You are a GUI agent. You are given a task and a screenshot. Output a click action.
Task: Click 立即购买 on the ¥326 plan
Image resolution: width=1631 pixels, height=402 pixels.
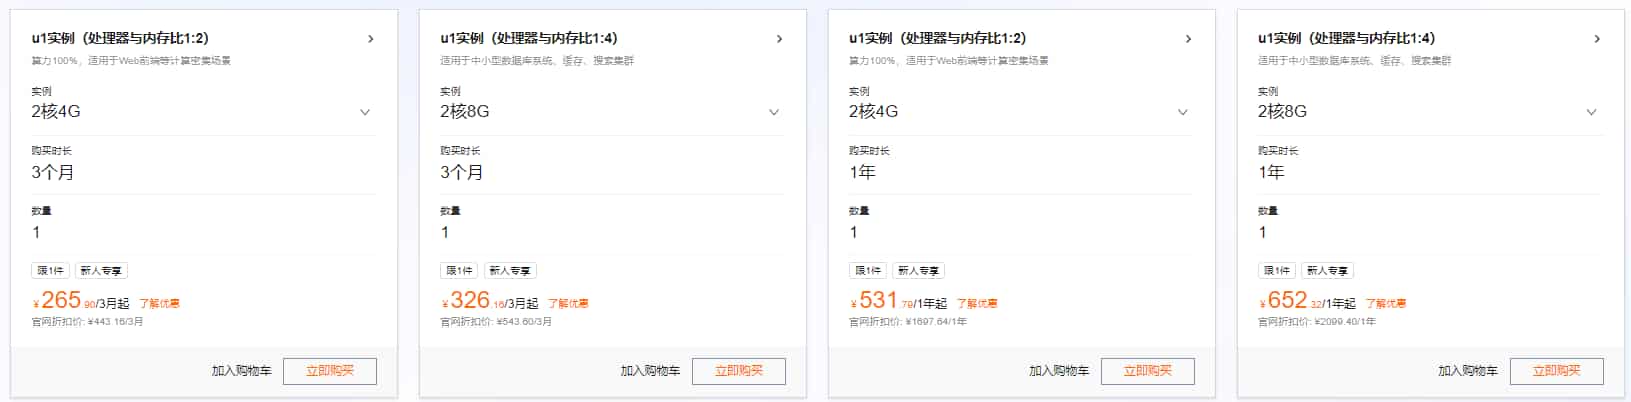pyautogui.click(x=739, y=371)
